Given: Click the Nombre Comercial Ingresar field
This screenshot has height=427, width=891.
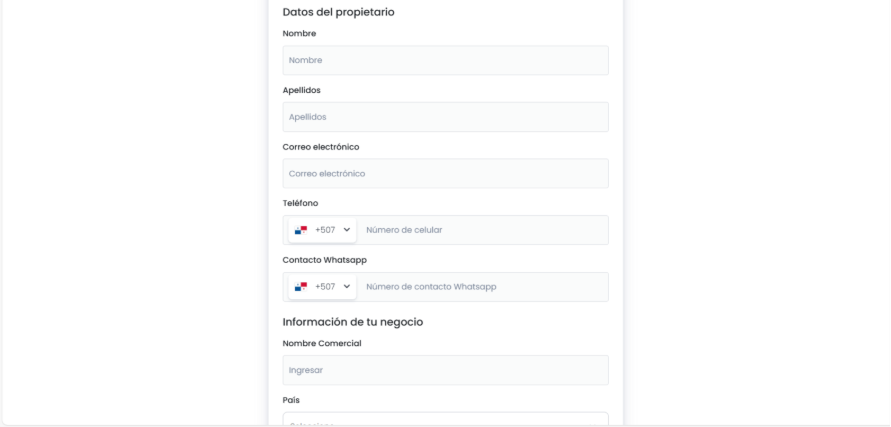Looking at the screenshot, I should point(445,370).
